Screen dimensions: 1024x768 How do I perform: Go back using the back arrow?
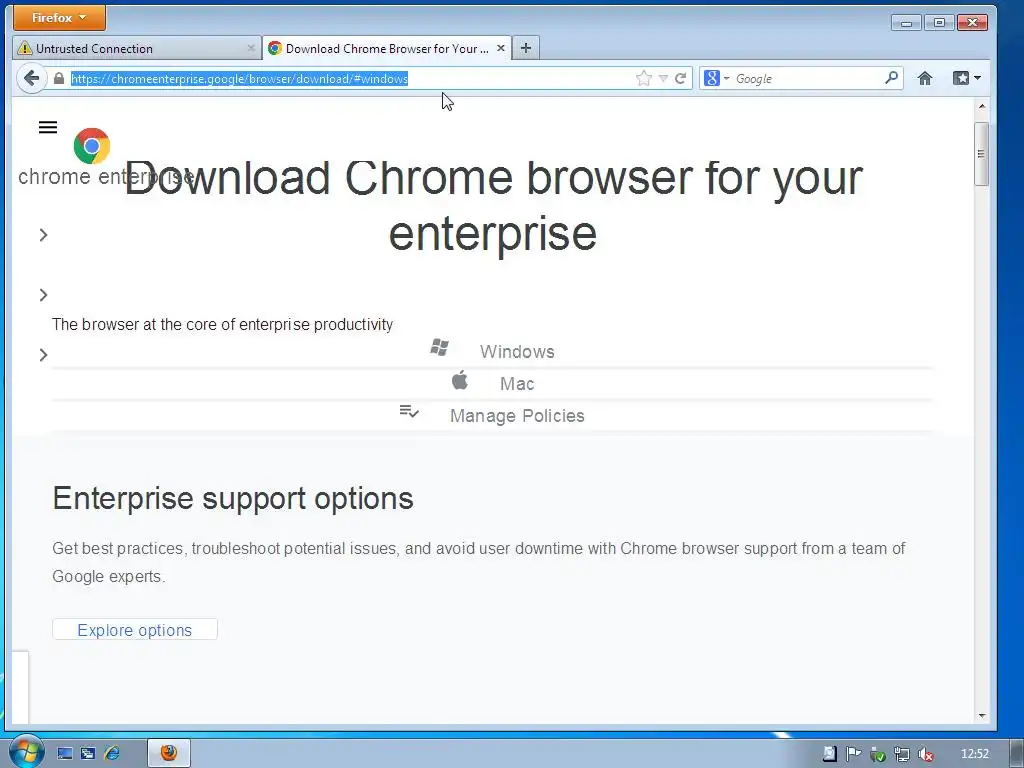click(x=31, y=78)
